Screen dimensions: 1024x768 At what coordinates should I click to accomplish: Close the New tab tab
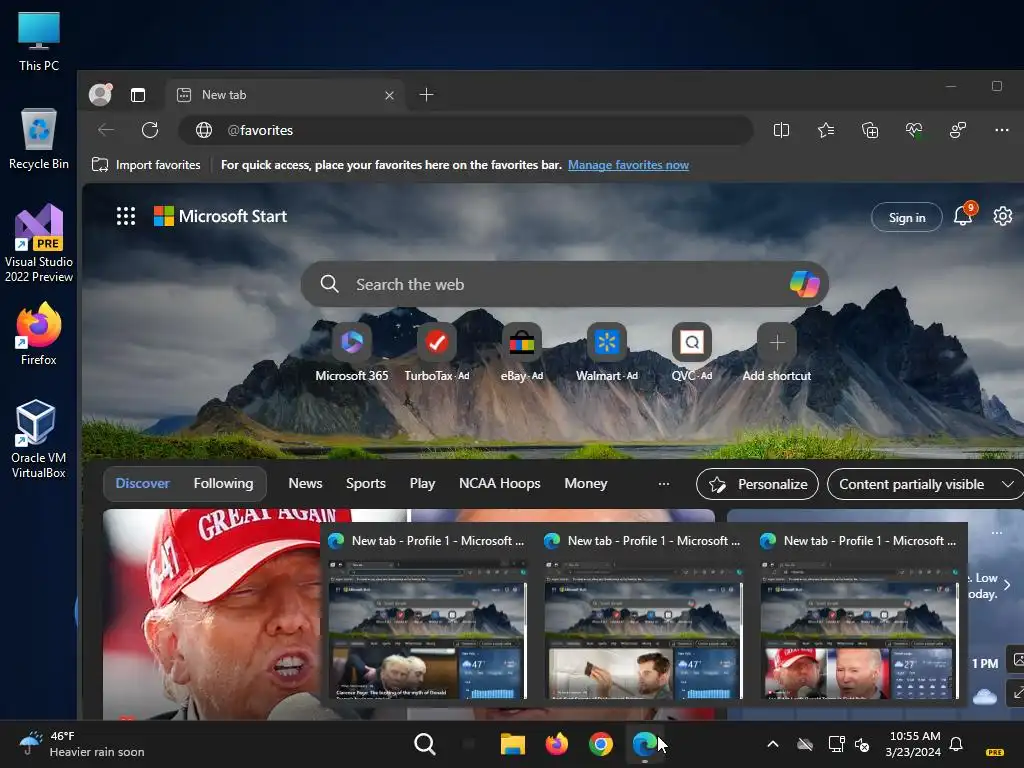389,95
